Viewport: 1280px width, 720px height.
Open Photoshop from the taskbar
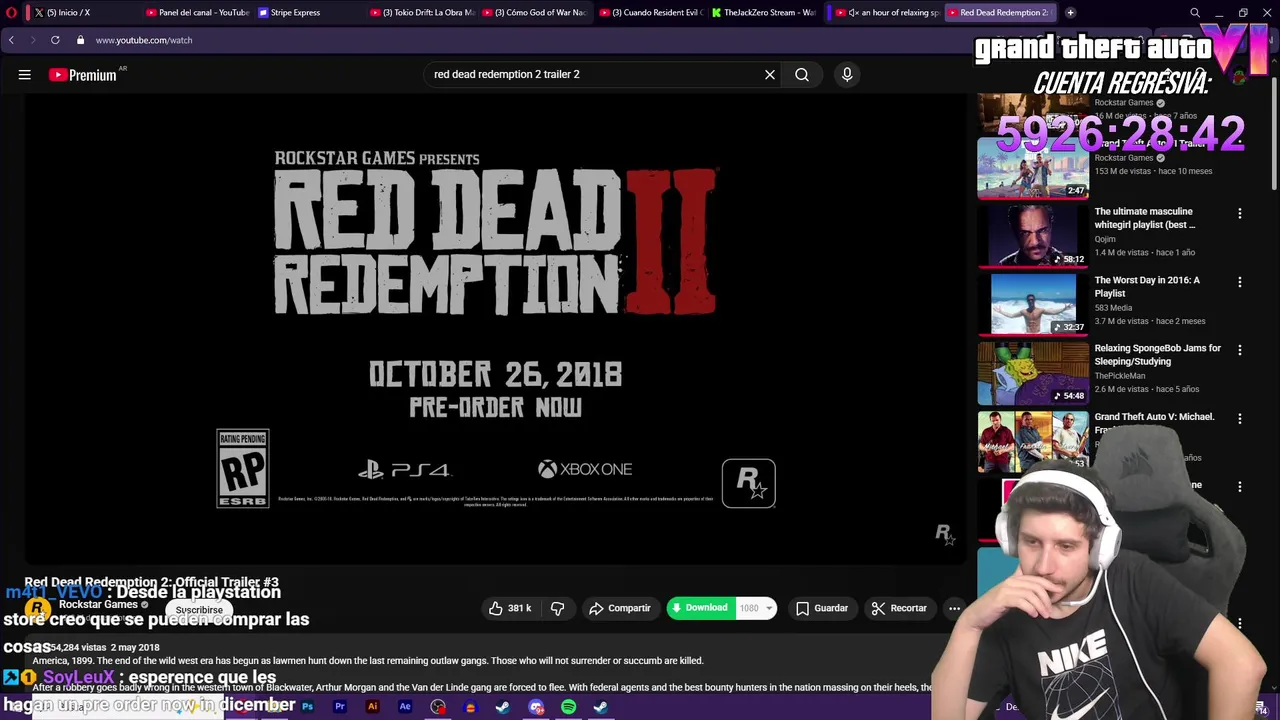point(307,707)
